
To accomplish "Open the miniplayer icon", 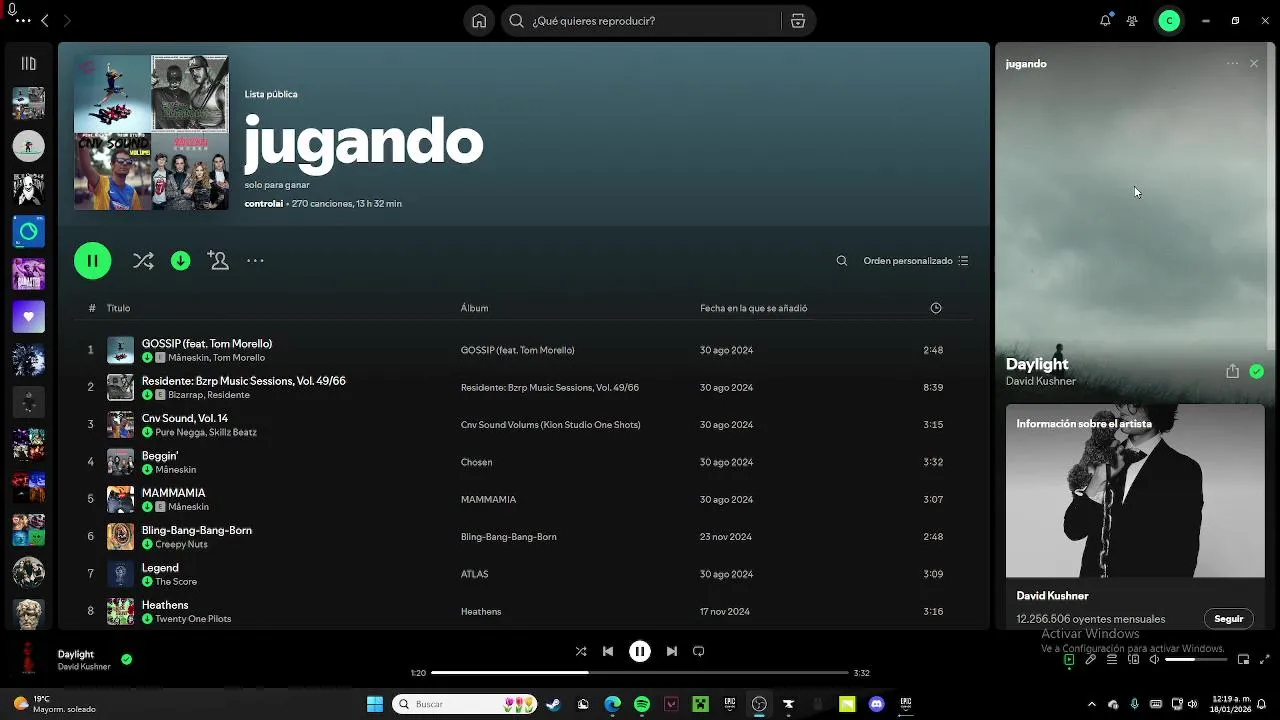I will point(1244,660).
